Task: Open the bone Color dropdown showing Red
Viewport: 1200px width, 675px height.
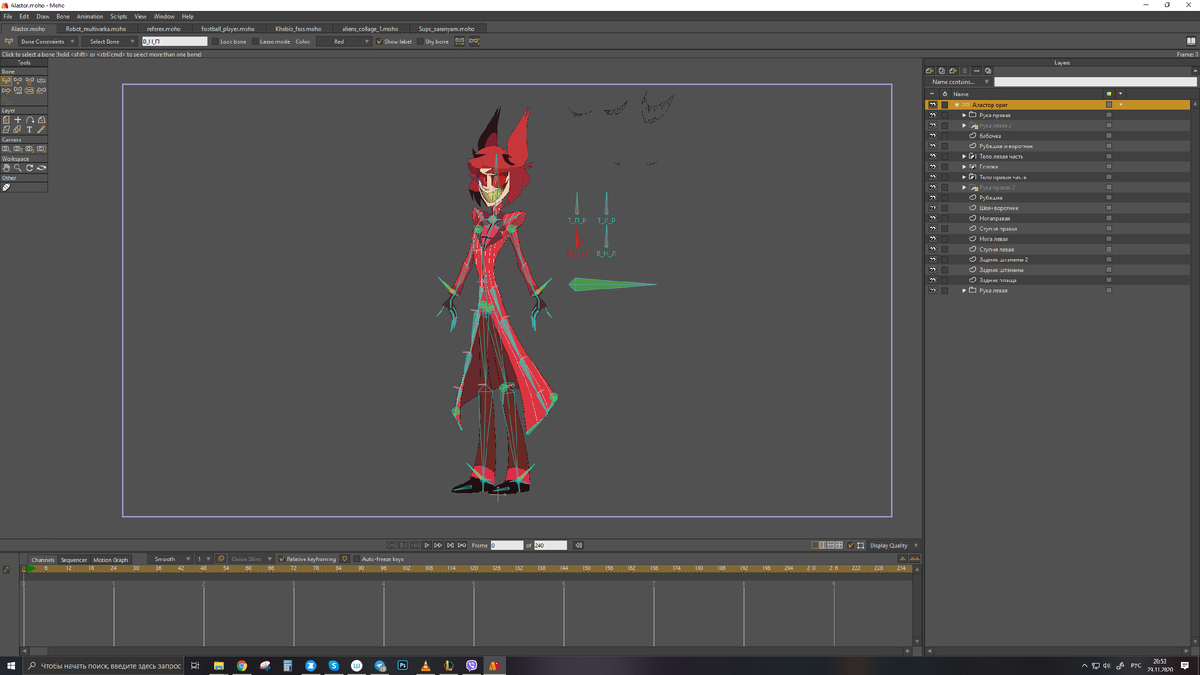Action: pyautogui.click(x=345, y=42)
